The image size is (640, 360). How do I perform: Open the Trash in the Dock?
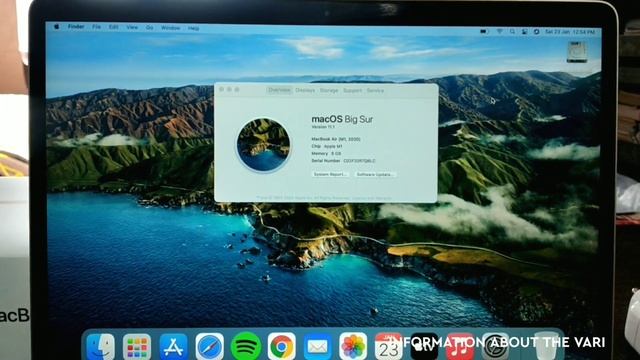[x=546, y=347]
